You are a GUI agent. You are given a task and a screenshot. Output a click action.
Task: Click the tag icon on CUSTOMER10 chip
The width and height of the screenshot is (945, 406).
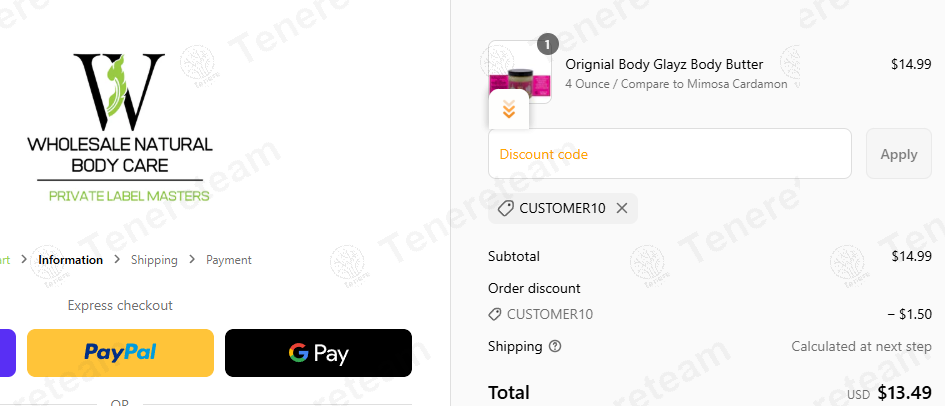coord(506,208)
